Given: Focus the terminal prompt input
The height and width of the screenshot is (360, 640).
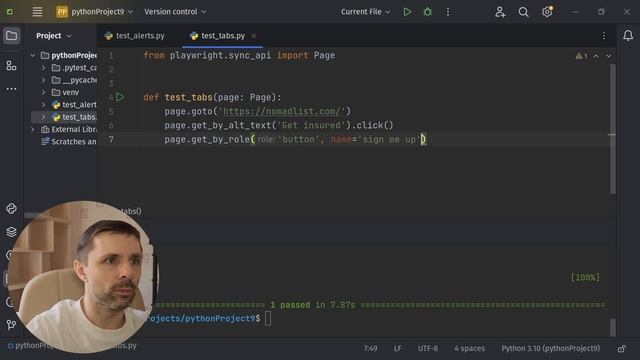Looking at the screenshot, I should [x=268, y=318].
